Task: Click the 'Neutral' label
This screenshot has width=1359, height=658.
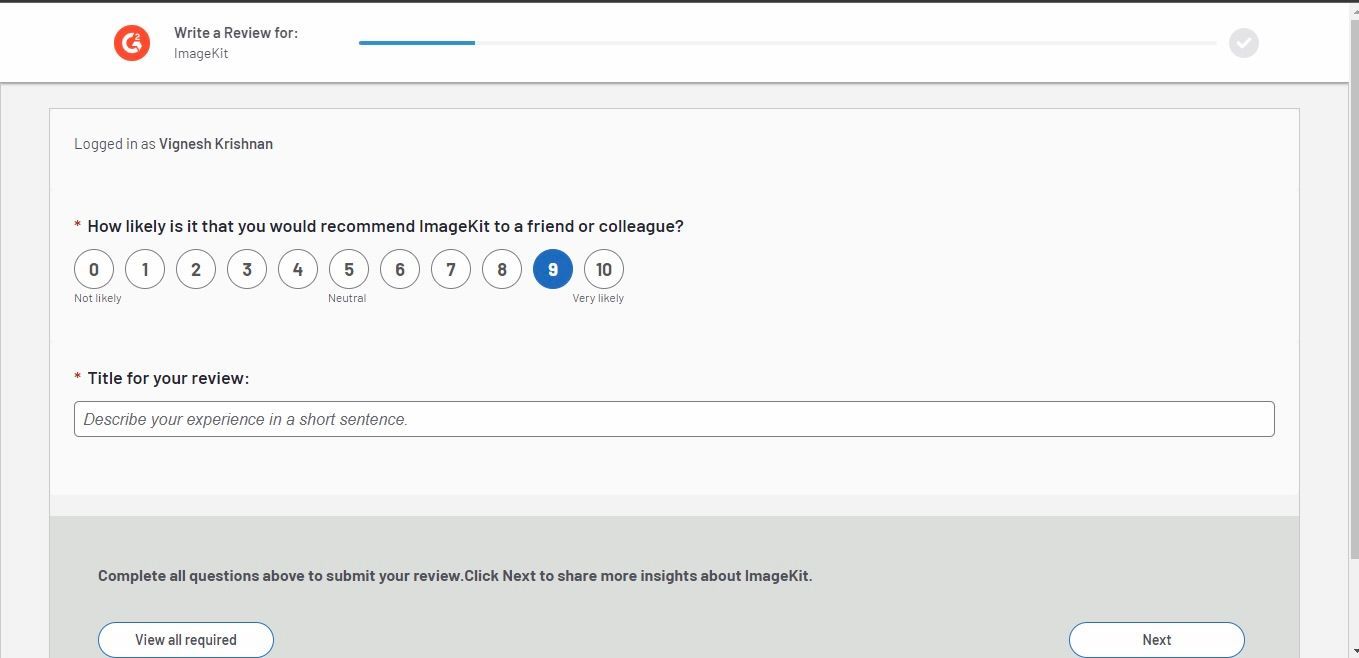Action: tap(347, 298)
